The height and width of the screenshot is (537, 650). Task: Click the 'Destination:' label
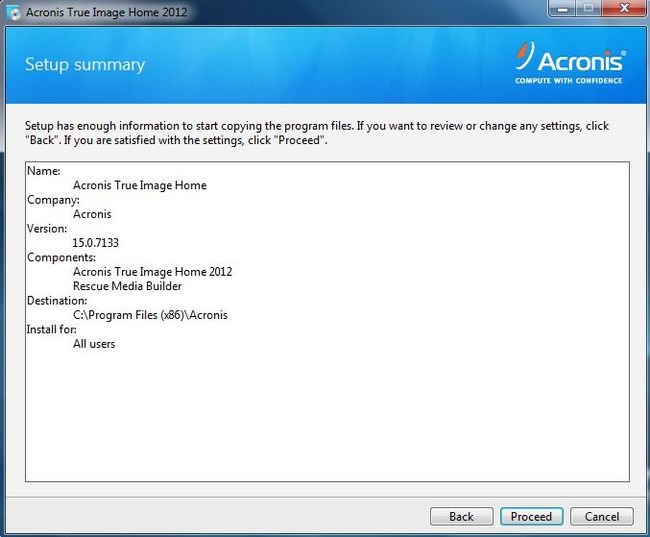pyautogui.click(x=57, y=301)
